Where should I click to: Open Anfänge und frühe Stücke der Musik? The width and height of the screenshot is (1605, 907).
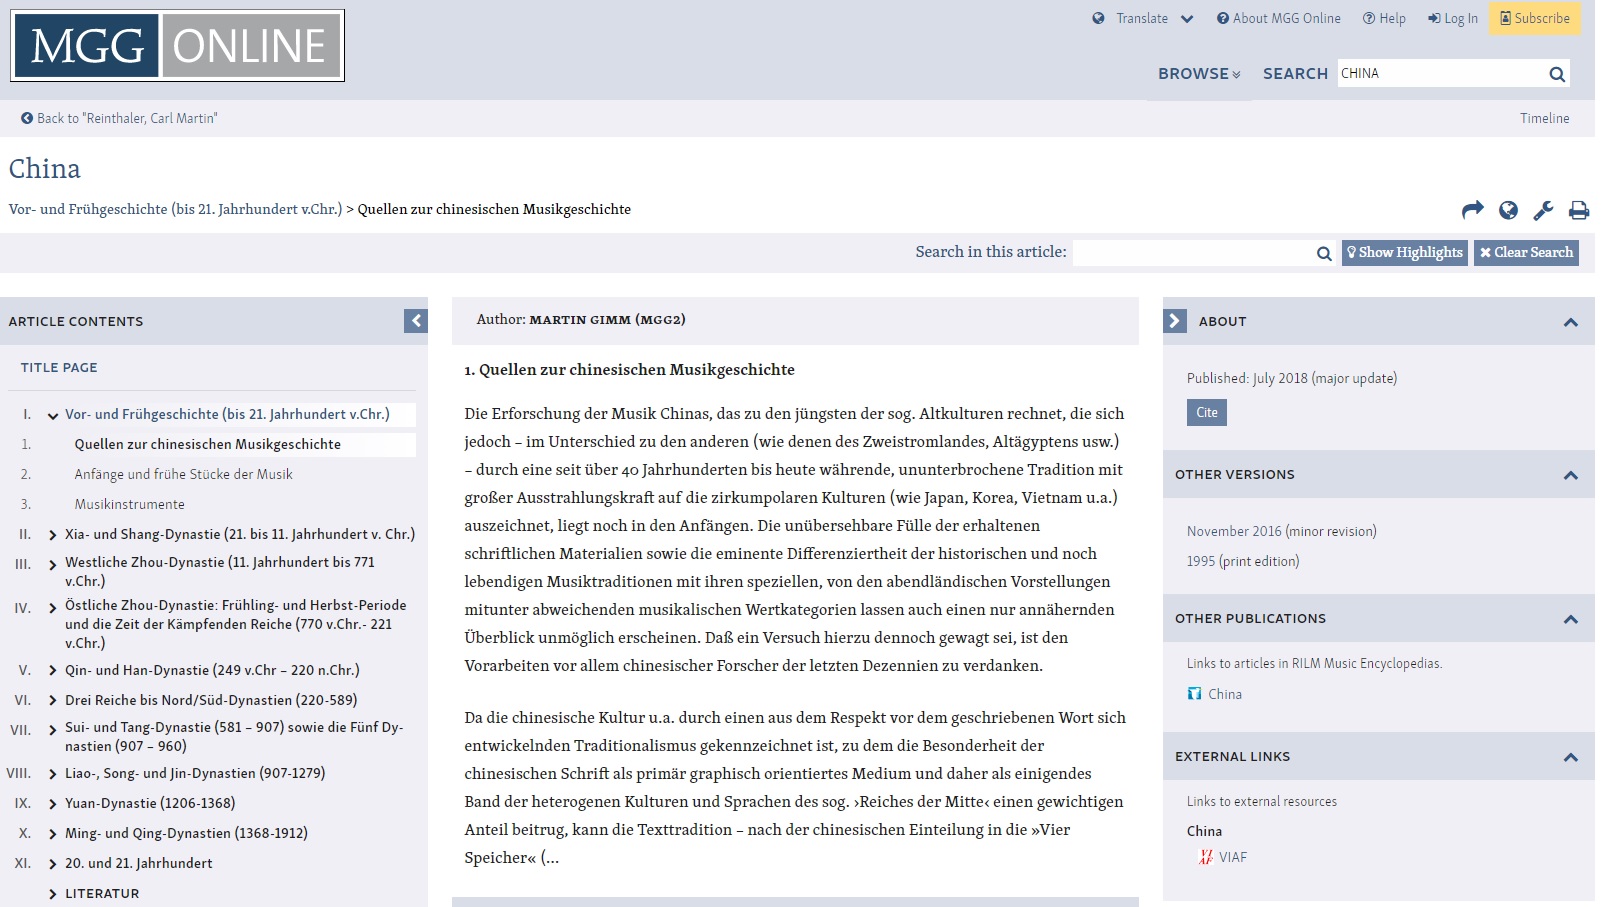click(x=183, y=474)
